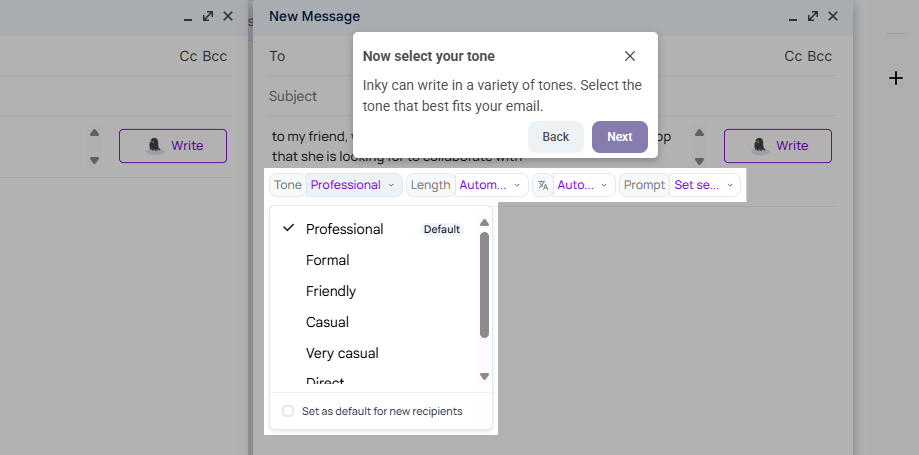Click the plus icon on right sidebar
This screenshot has height=455, width=919.
click(x=896, y=78)
